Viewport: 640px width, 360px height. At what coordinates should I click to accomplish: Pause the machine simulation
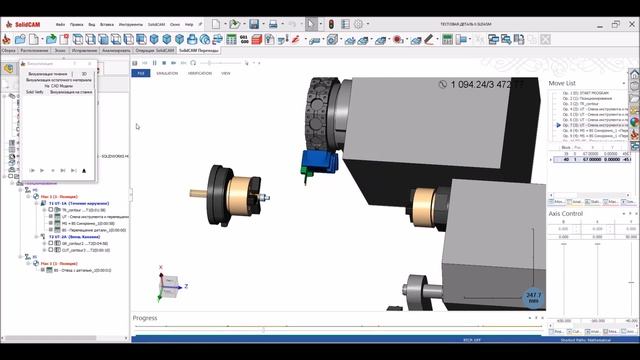click(154, 63)
